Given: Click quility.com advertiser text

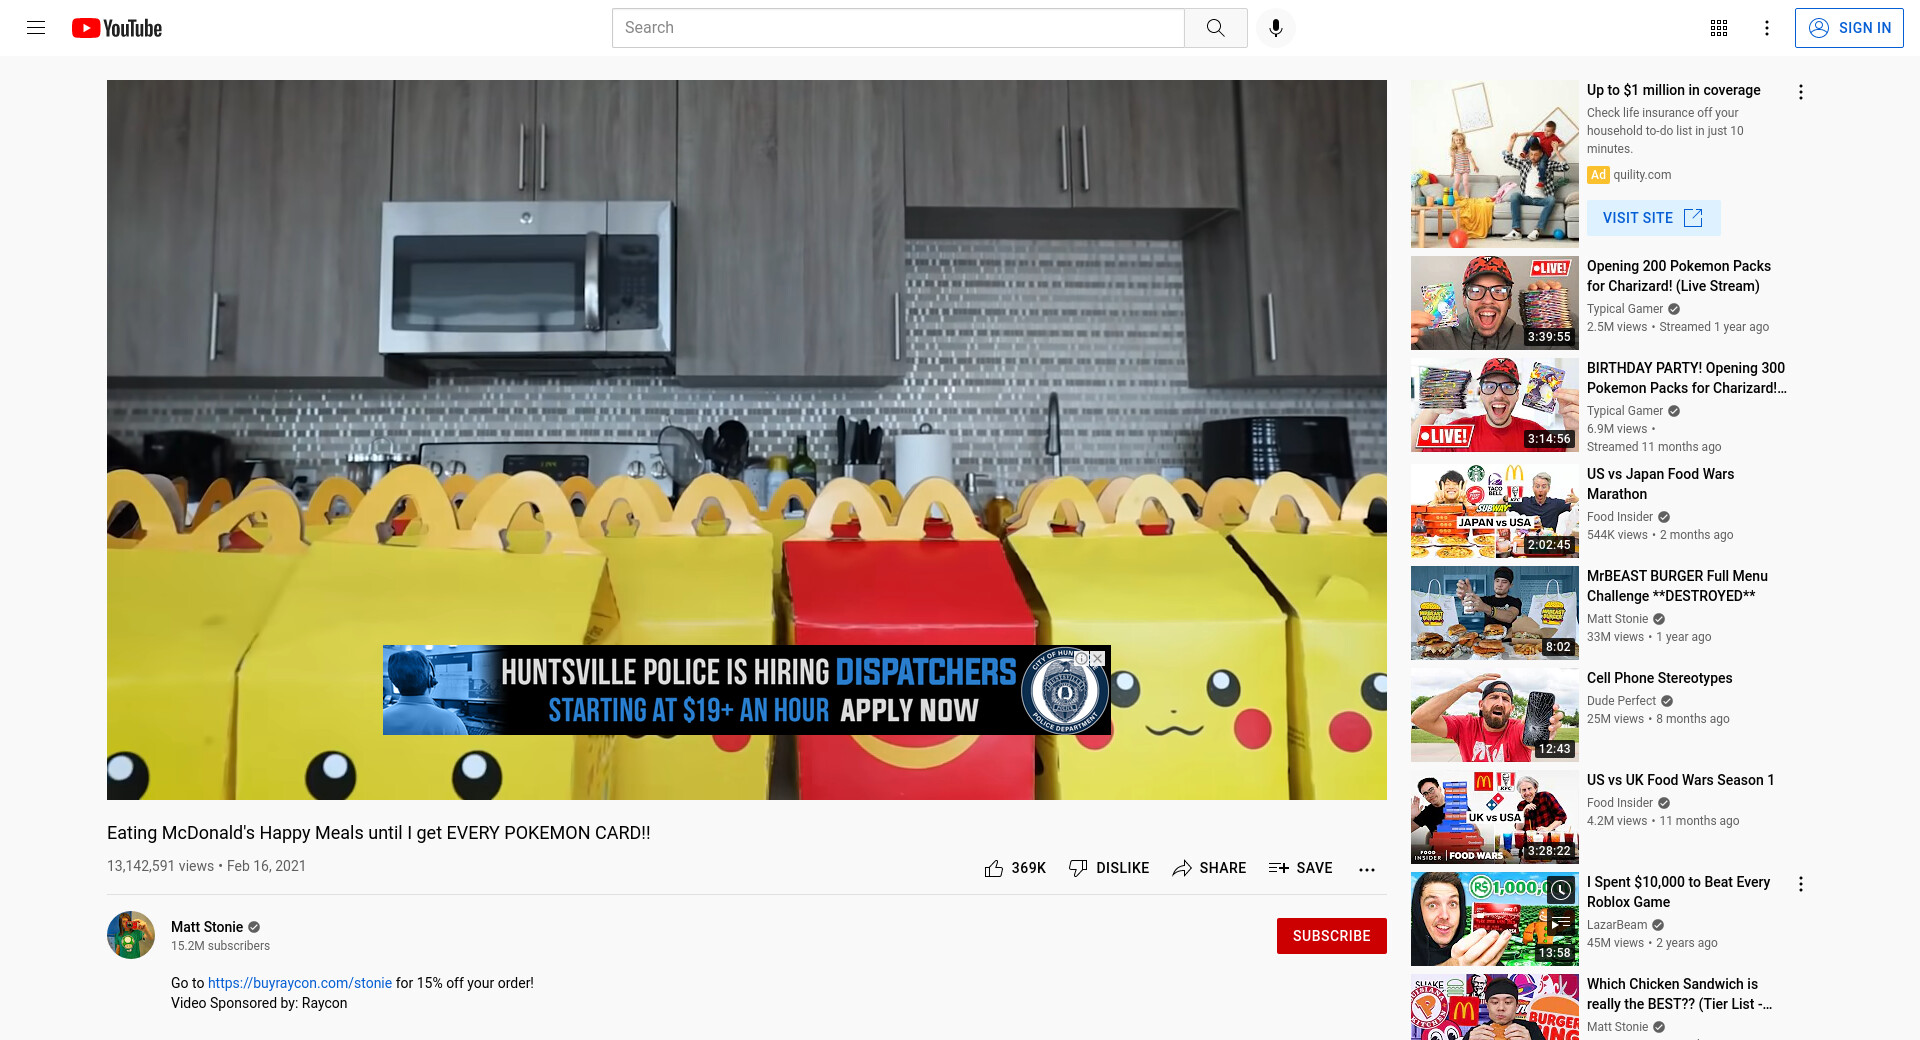Looking at the screenshot, I should (x=1642, y=175).
